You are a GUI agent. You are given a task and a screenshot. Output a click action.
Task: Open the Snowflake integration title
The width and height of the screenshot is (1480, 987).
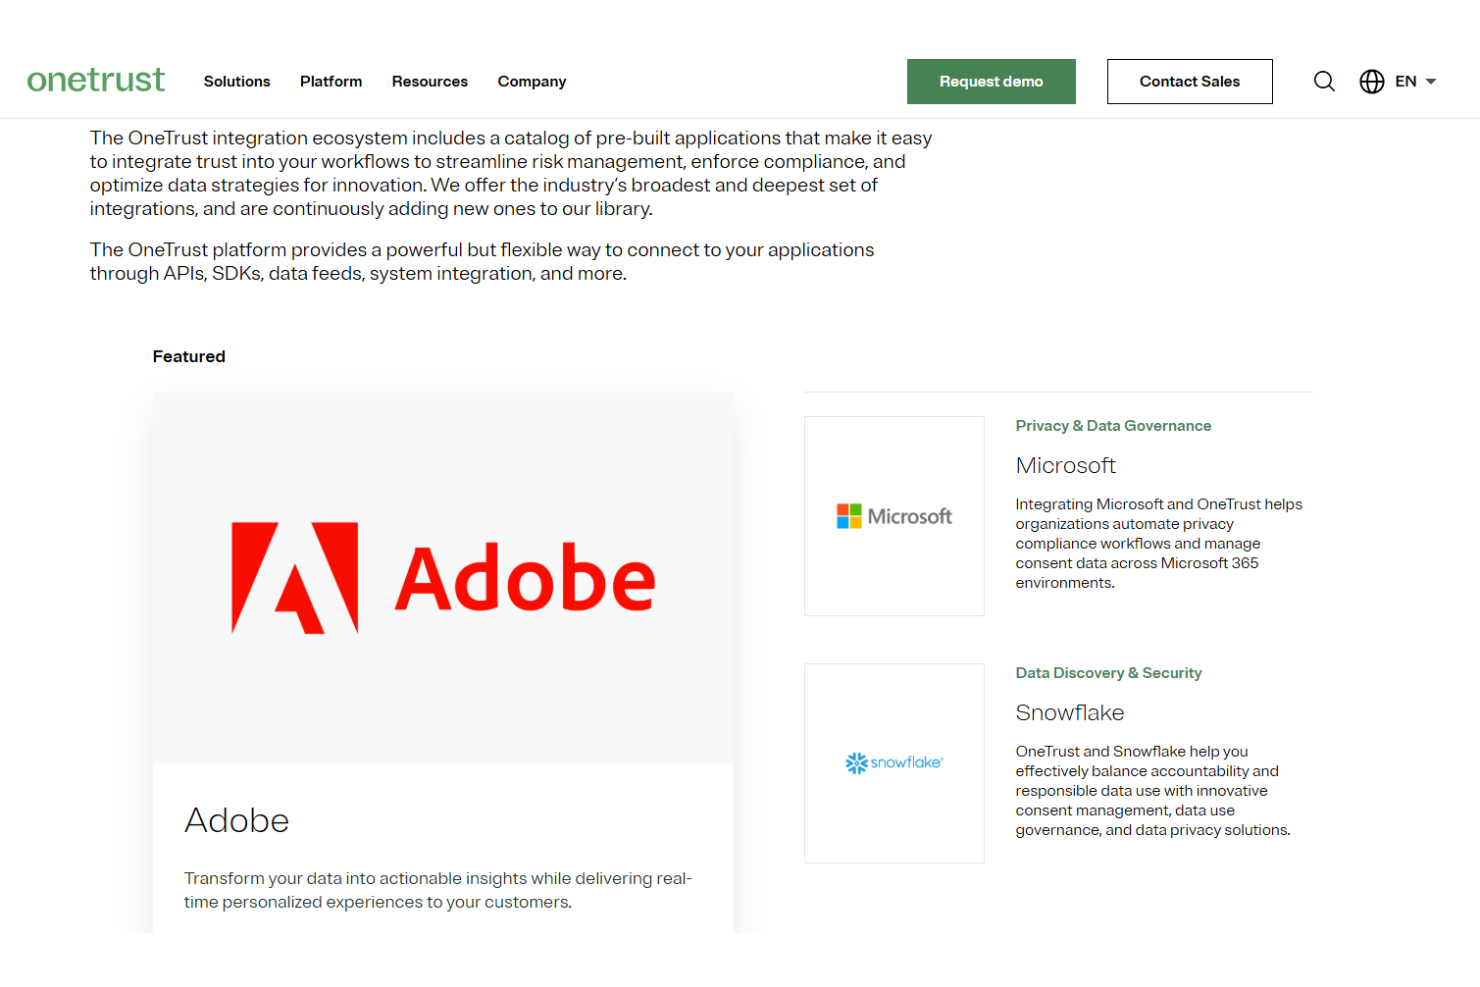pyautogui.click(x=1069, y=713)
